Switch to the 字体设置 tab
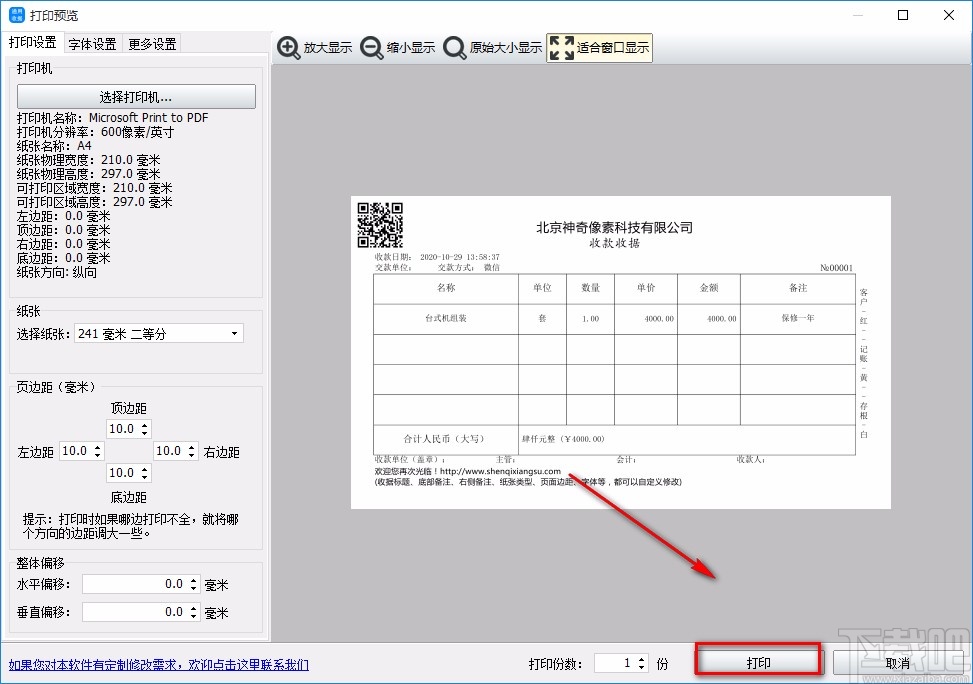The height and width of the screenshot is (684, 973). (92, 43)
